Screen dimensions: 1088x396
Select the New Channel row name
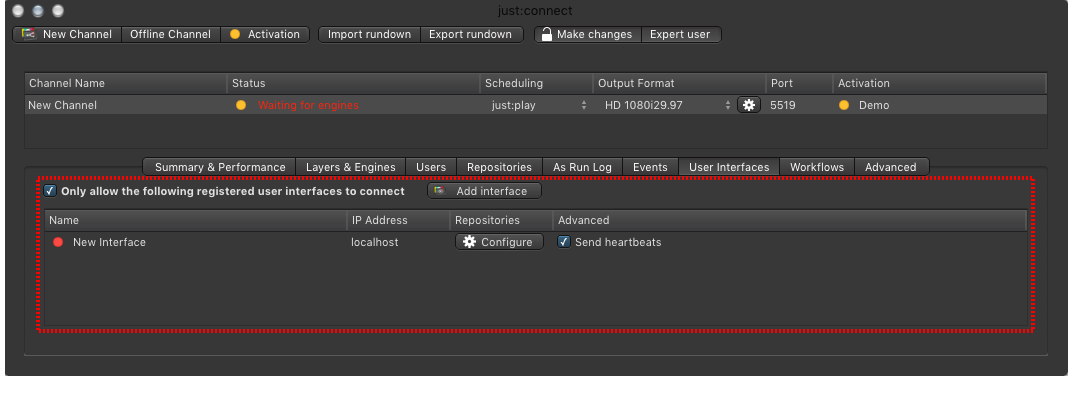coord(62,105)
